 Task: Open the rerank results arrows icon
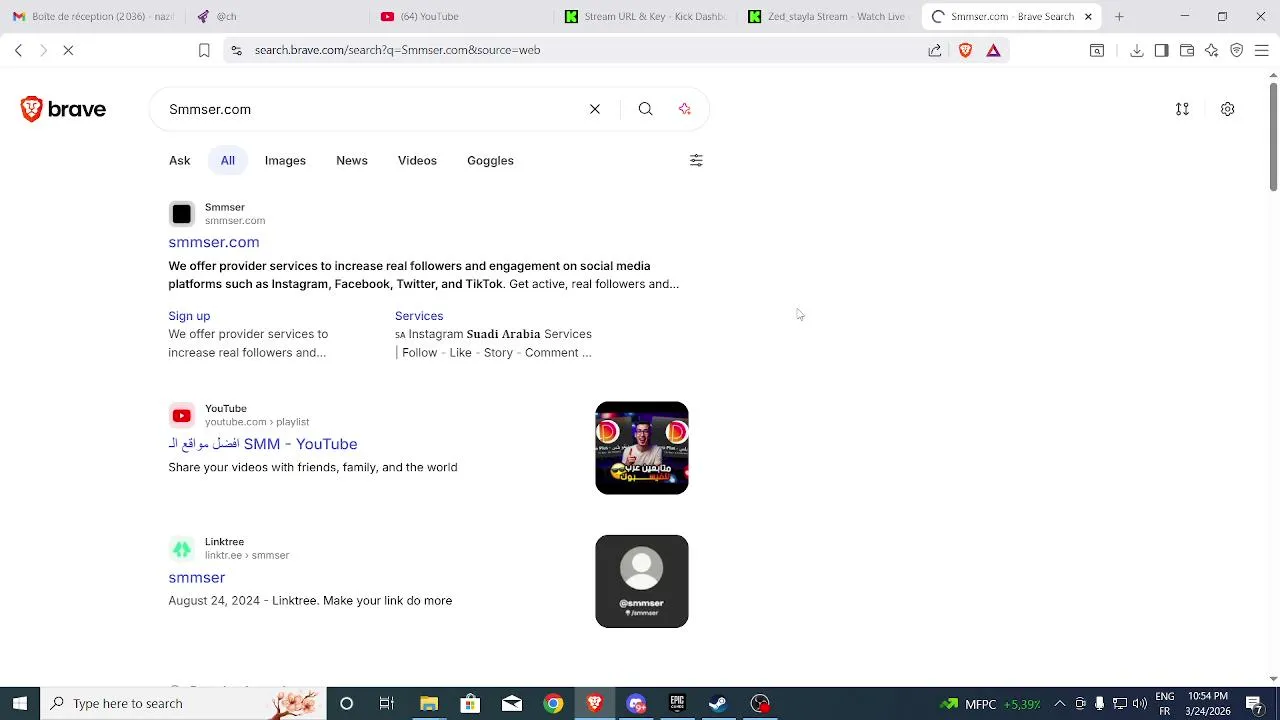tap(1182, 109)
